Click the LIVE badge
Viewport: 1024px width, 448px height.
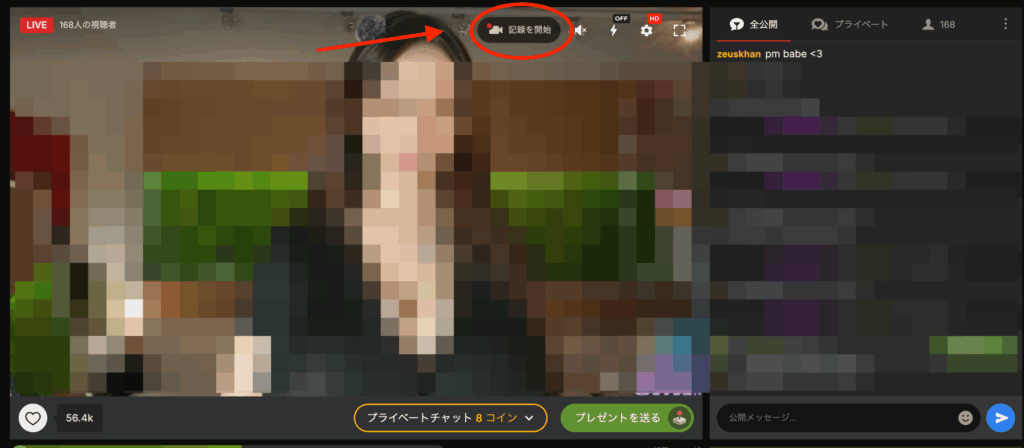(37, 25)
